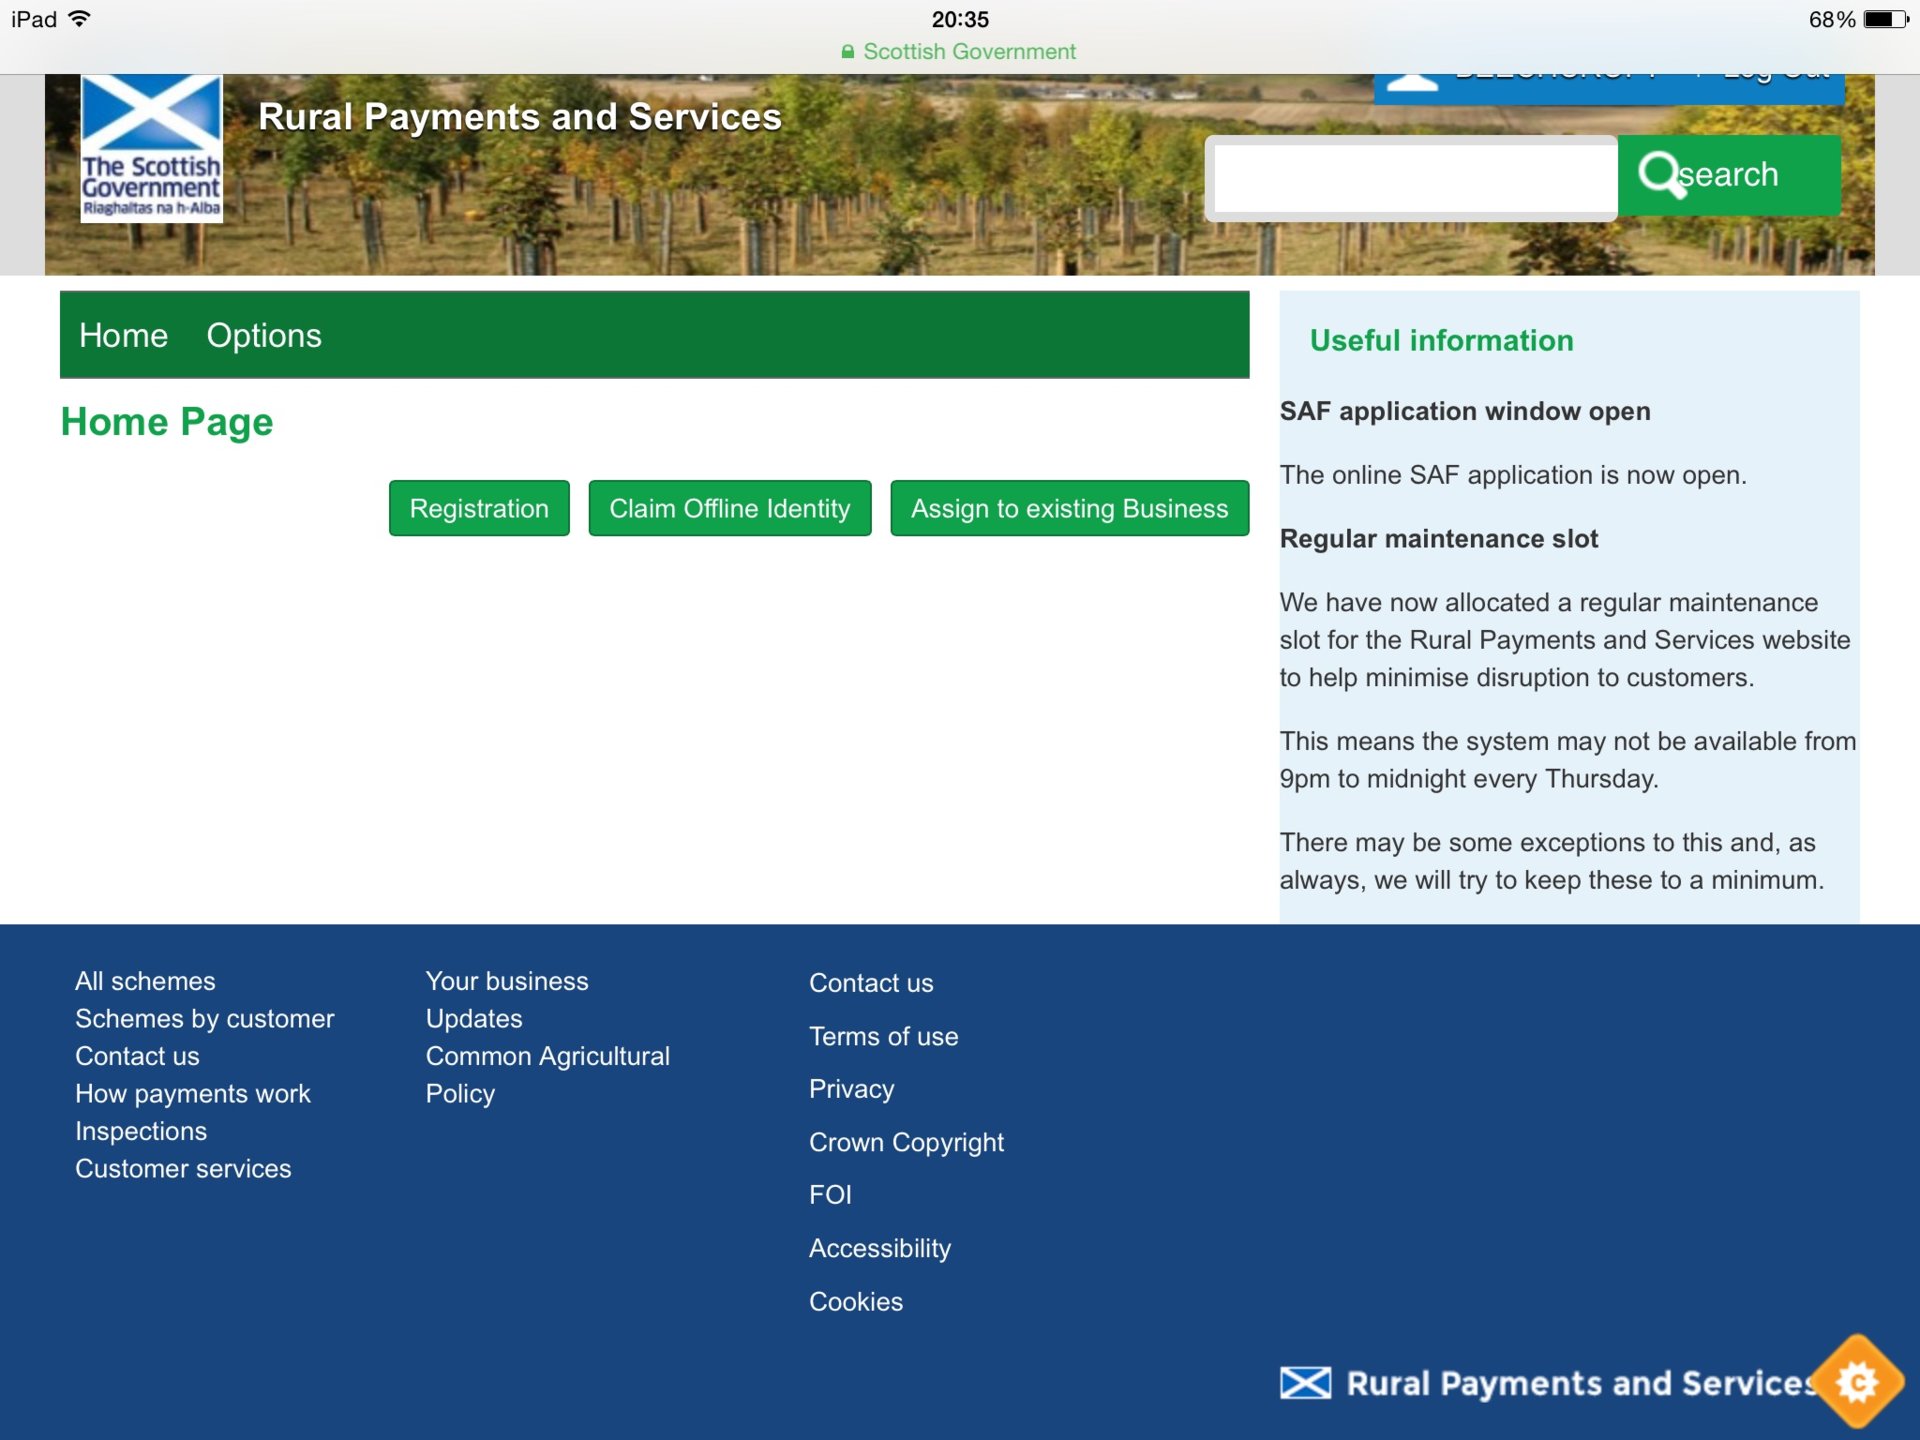1920x1440 pixels.
Task: Select the magnifying glass search icon
Action: pyautogui.click(x=1662, y=174)
